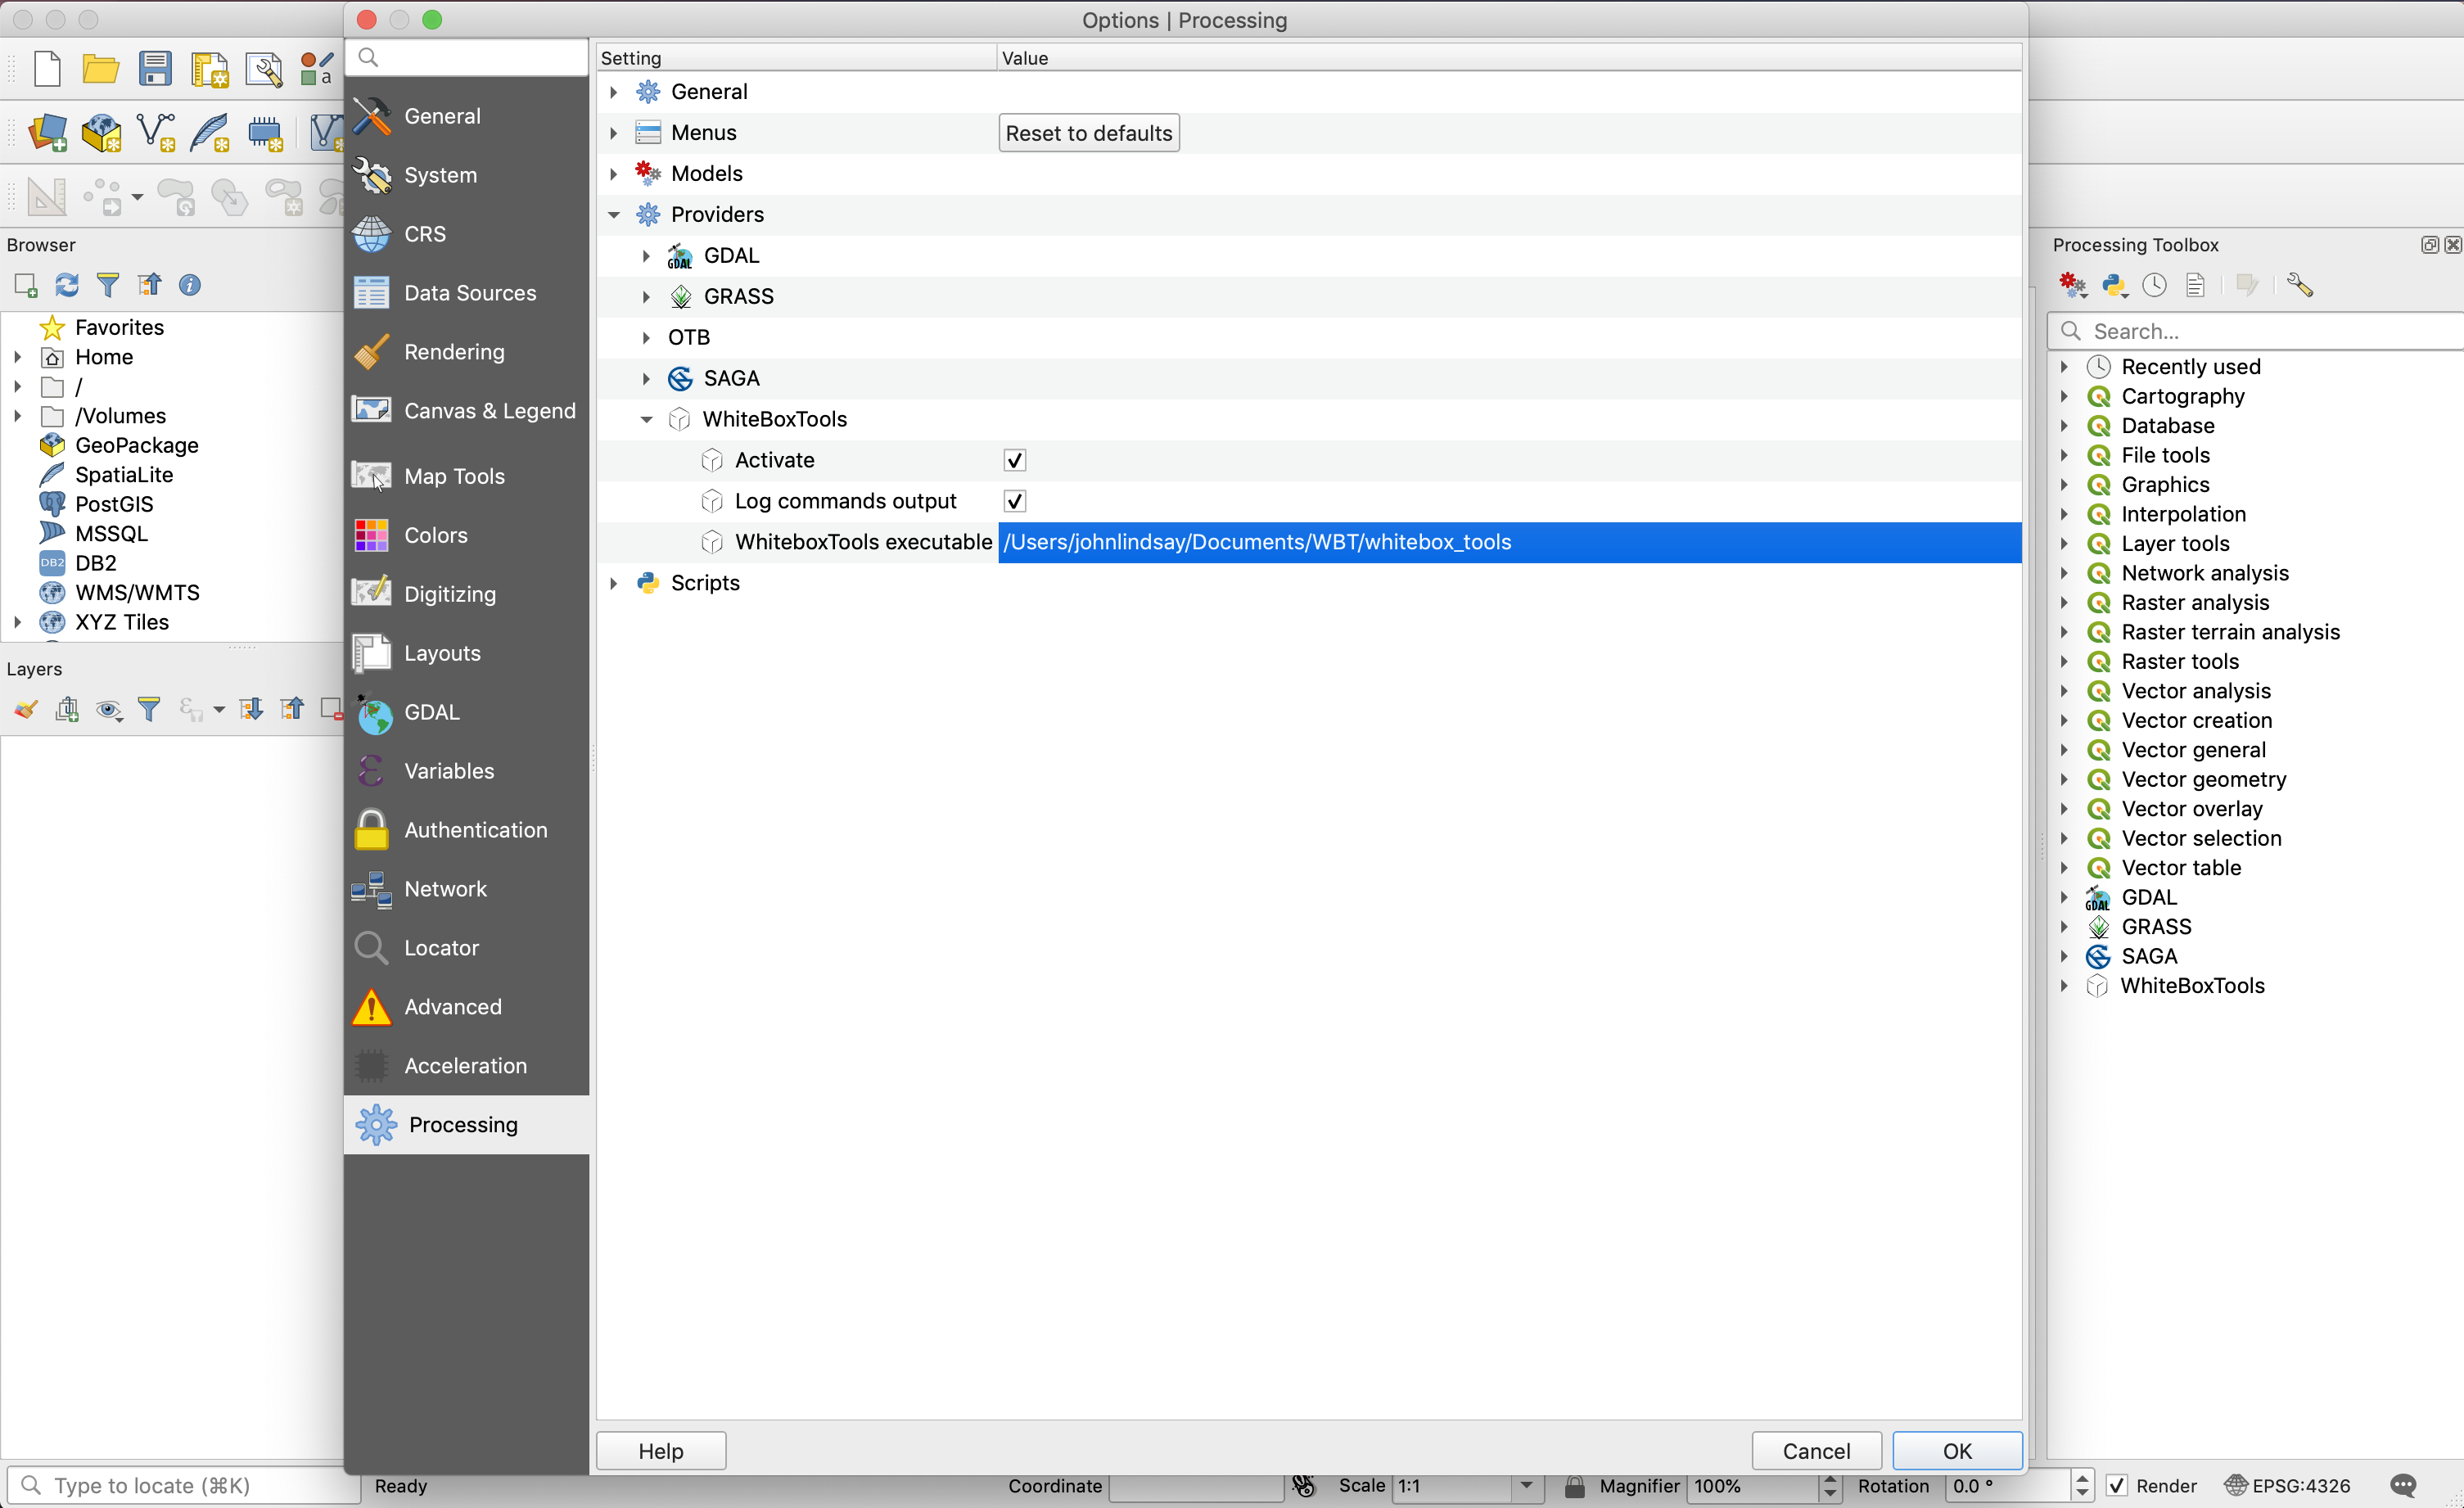Select the System settings menu item

442,174
